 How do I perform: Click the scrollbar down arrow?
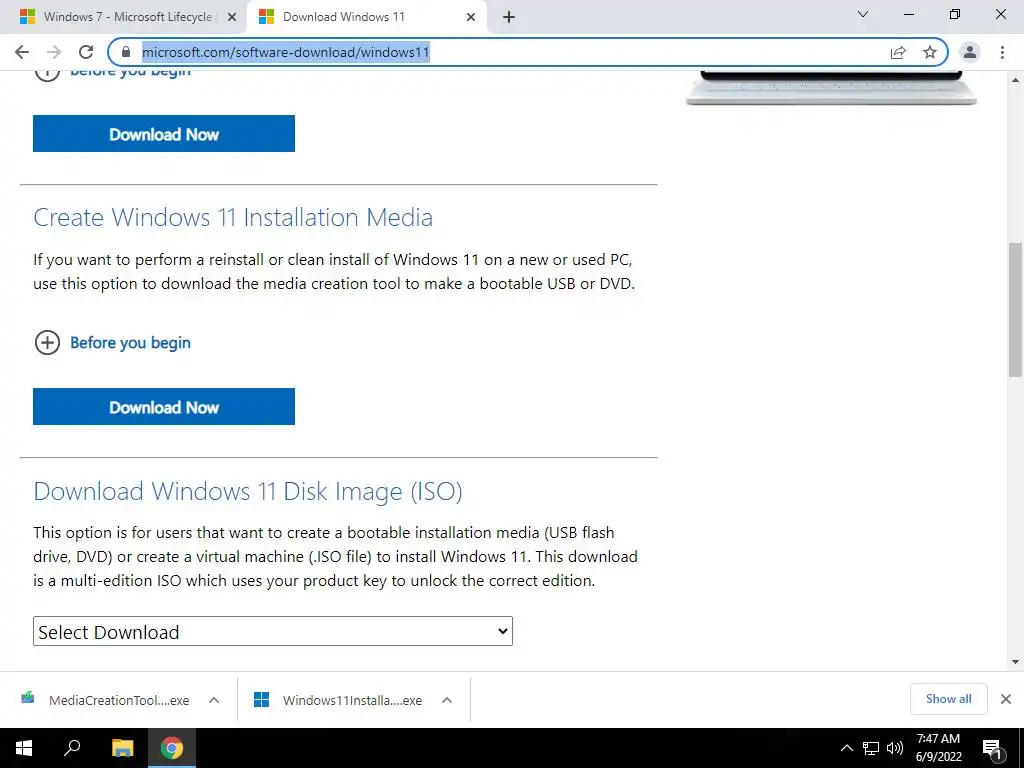(x=1015, y=662)
